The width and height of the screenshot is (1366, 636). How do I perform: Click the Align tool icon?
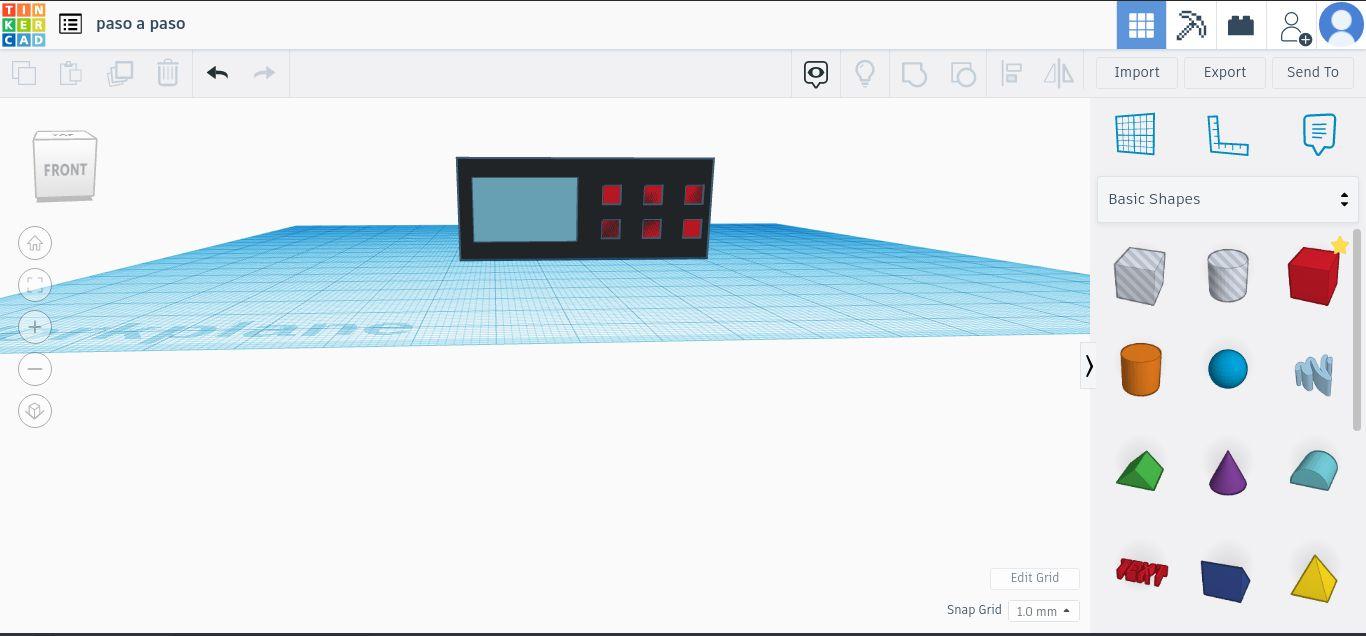(1011, 73)
